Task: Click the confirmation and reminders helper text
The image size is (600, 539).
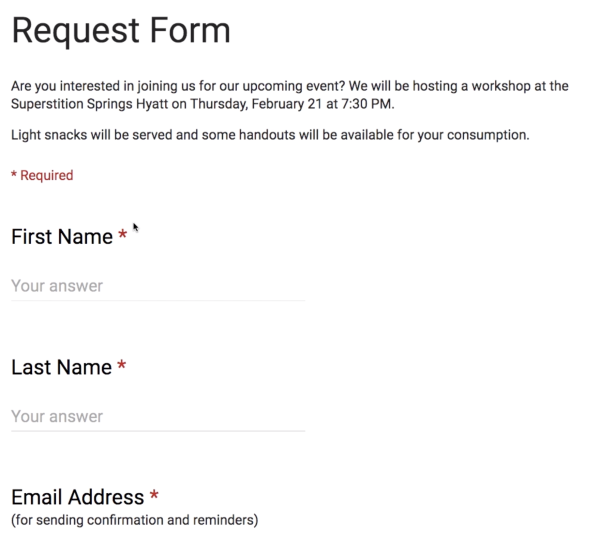Action: point(135,520)
